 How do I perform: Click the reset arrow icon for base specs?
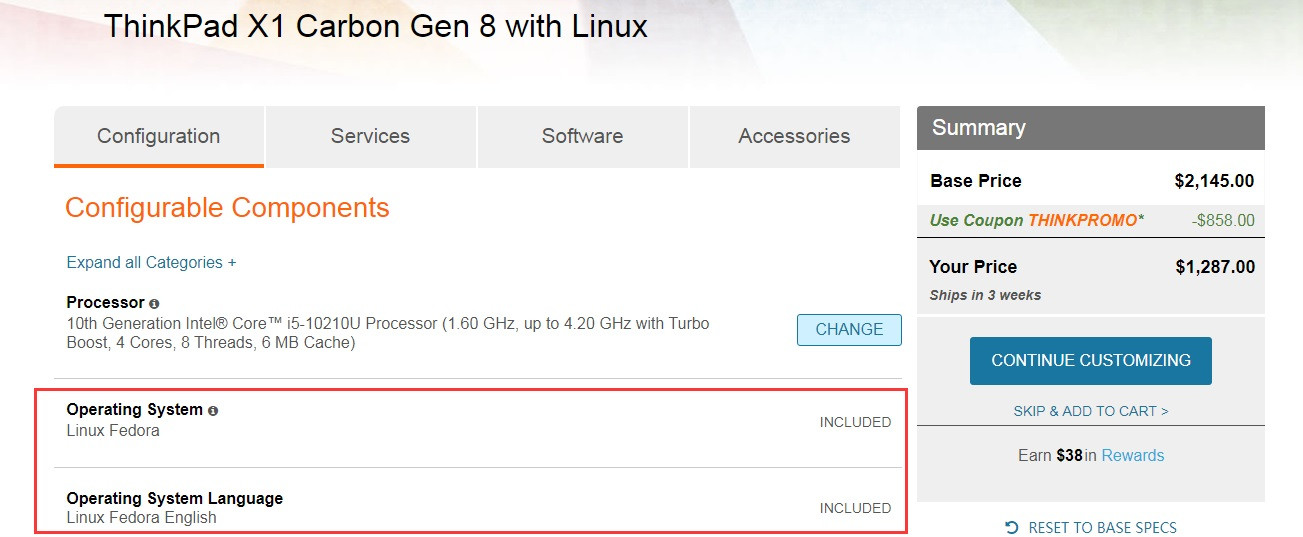tap(1012, 527)
